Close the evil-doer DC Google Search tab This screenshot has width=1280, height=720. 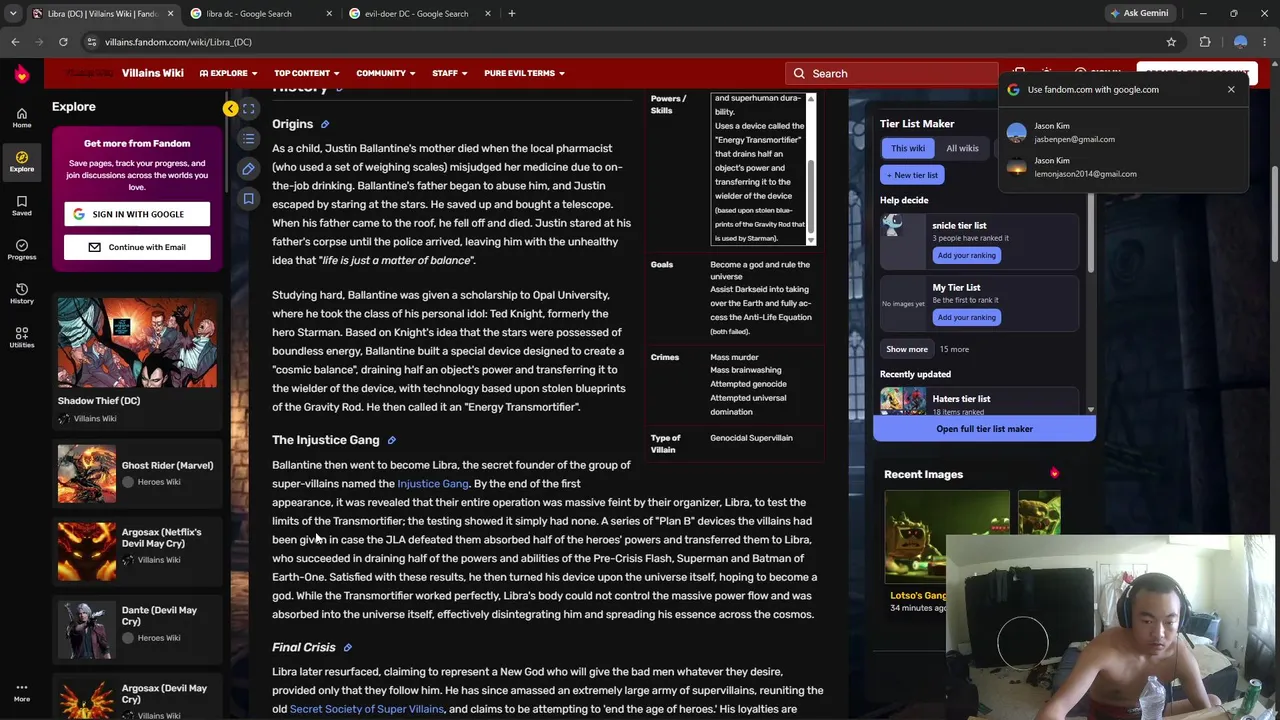tap(488, 13)
